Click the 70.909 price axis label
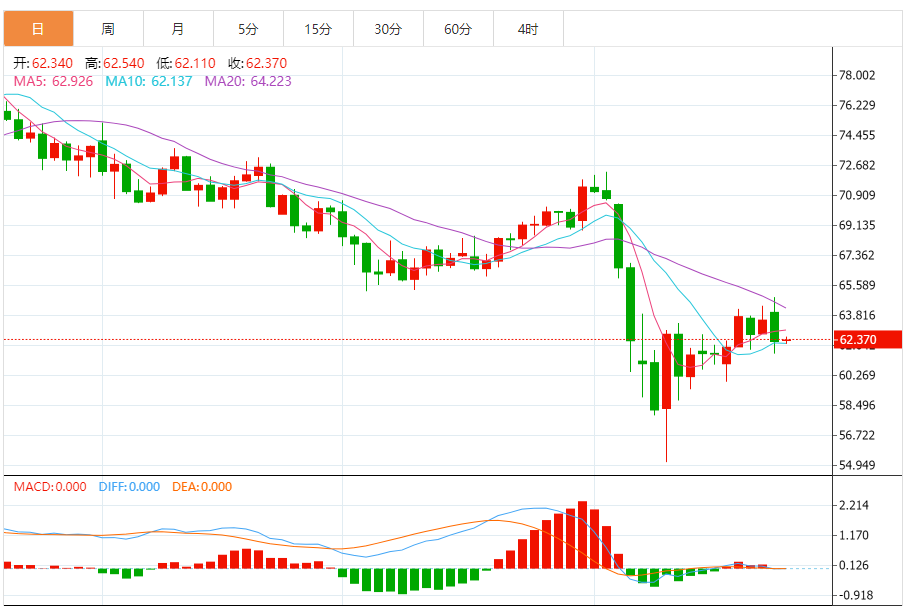 coord(857,195)
